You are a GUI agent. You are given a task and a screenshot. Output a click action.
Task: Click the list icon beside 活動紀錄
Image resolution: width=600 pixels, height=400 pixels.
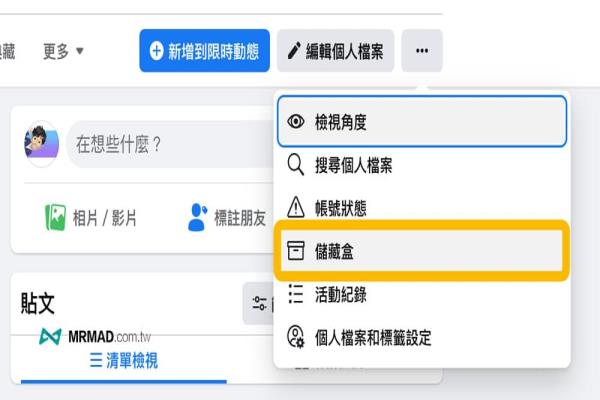point(295,294)
